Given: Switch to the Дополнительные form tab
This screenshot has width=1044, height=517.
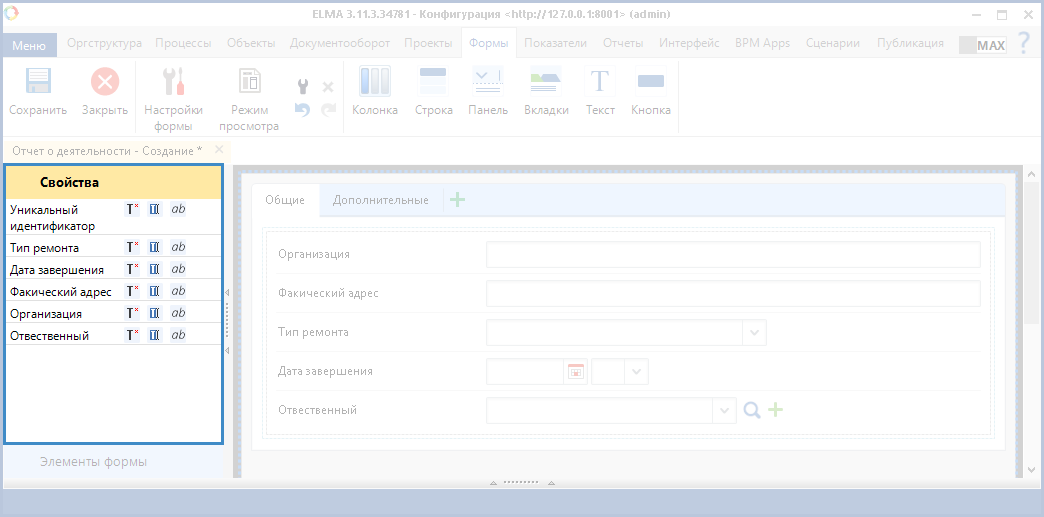Looking at the screenshot, I should (380, 200).
